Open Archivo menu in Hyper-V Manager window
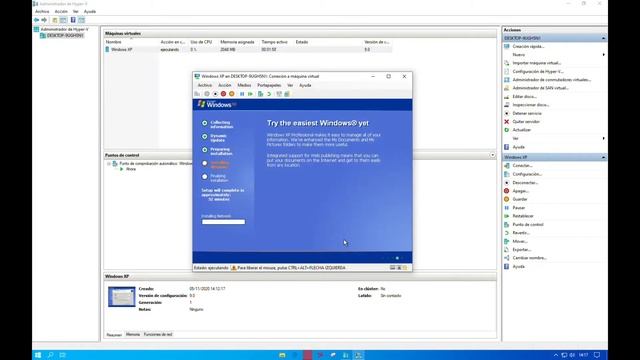640x360 pixels. 42,11
